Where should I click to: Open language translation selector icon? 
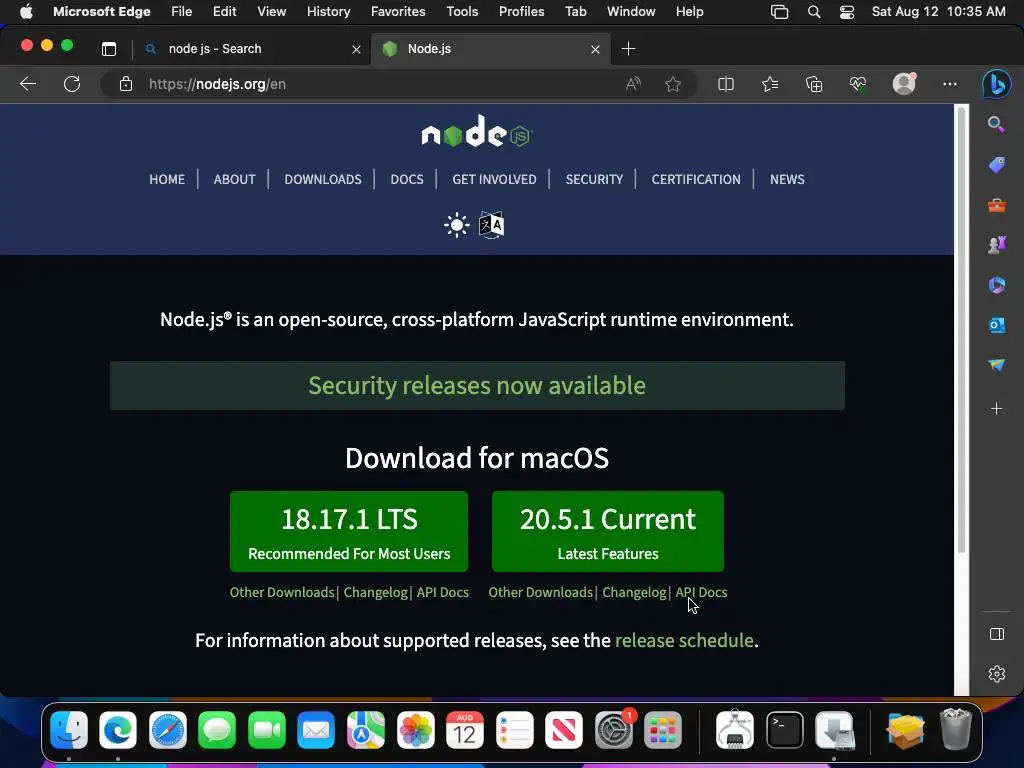point(491,225)
